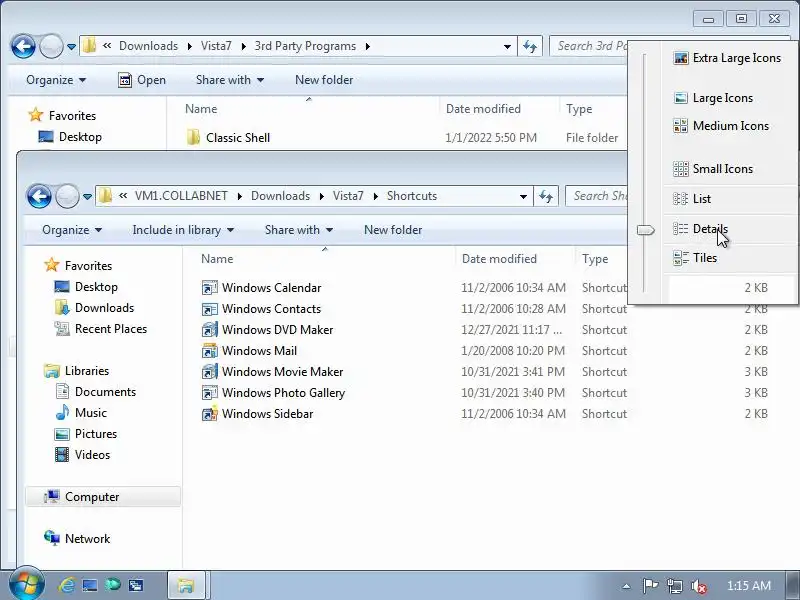Open recent pages arrow in Shortcuts window
The image size is (800, 600).
(x=87, y=196)
